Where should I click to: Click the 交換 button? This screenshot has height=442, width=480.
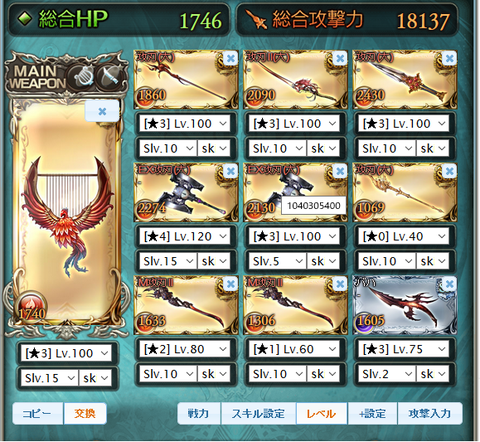point(85,413)
